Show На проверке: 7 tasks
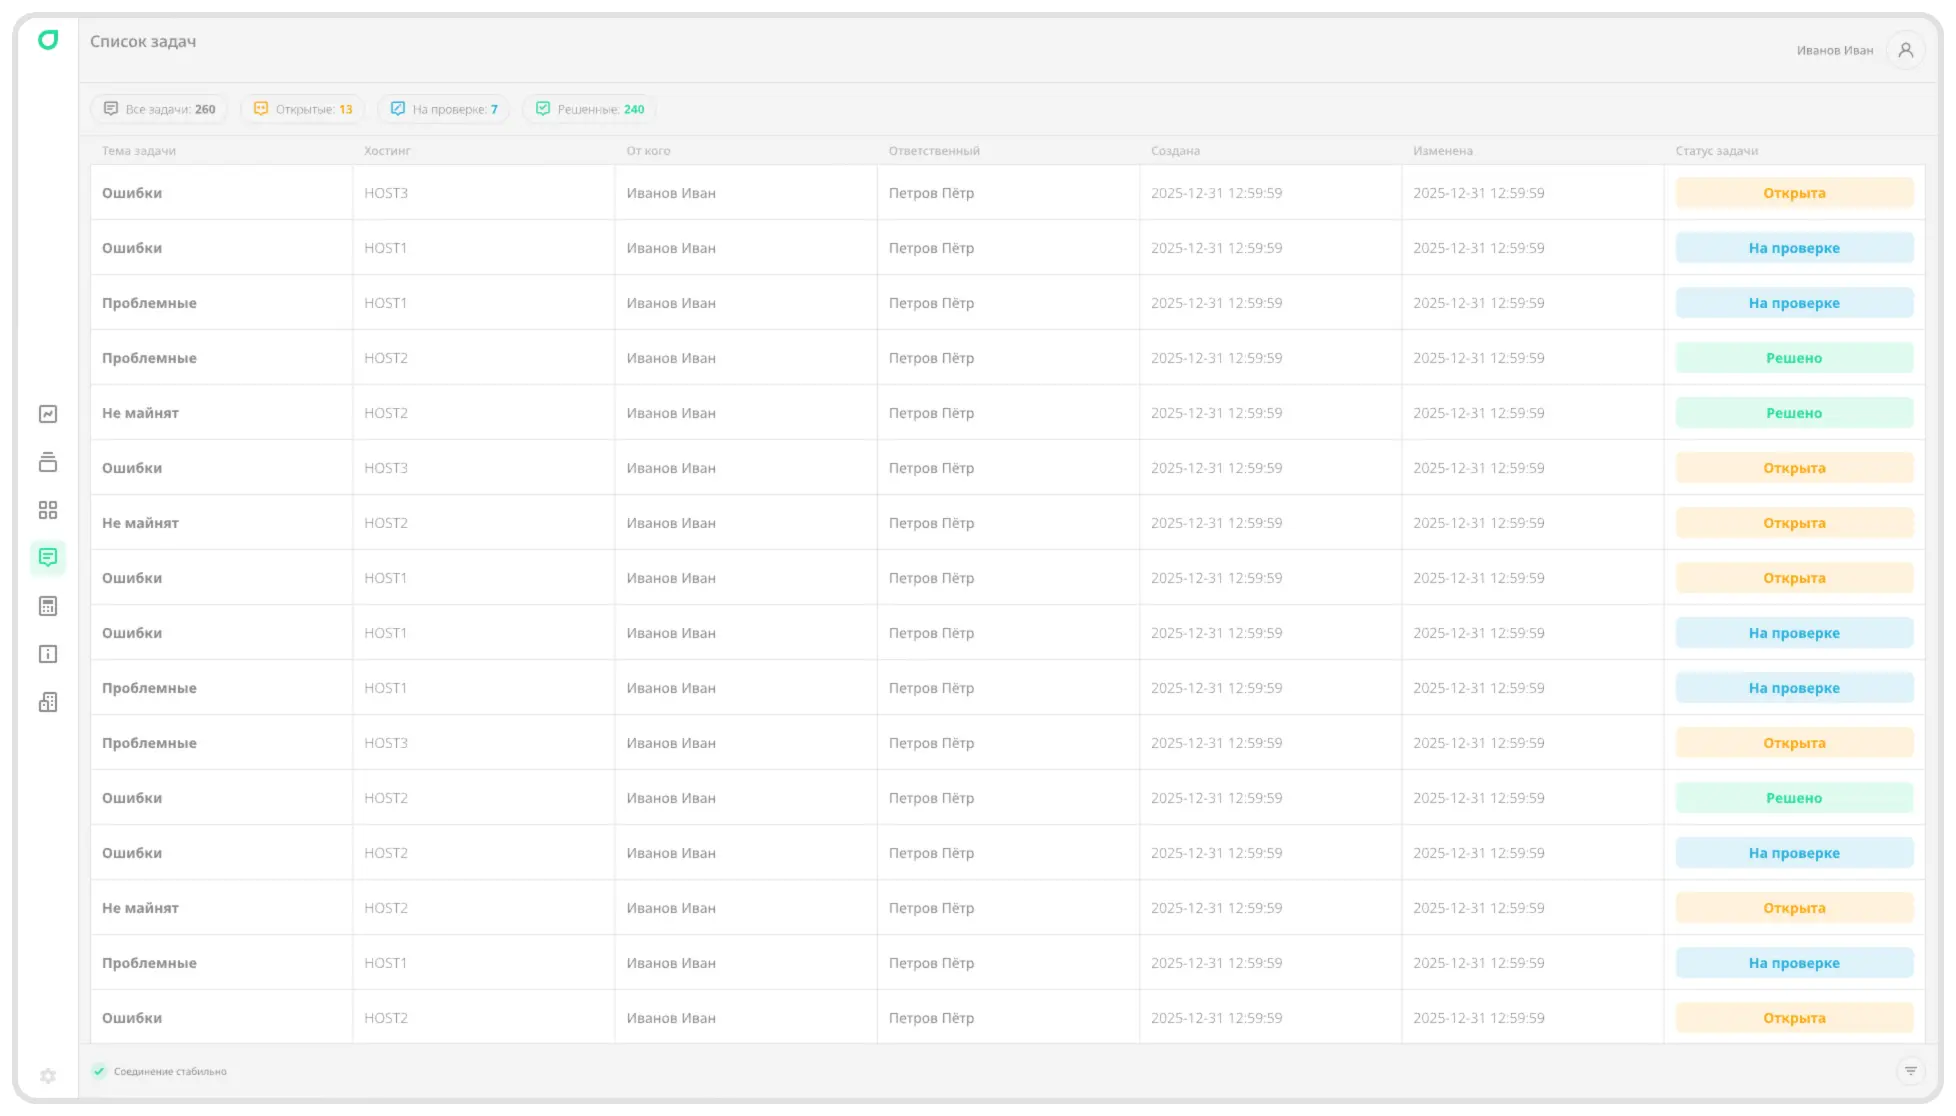Image resolution: width=1956 pixels, height=1116 pixels. (x=444, y=109)
